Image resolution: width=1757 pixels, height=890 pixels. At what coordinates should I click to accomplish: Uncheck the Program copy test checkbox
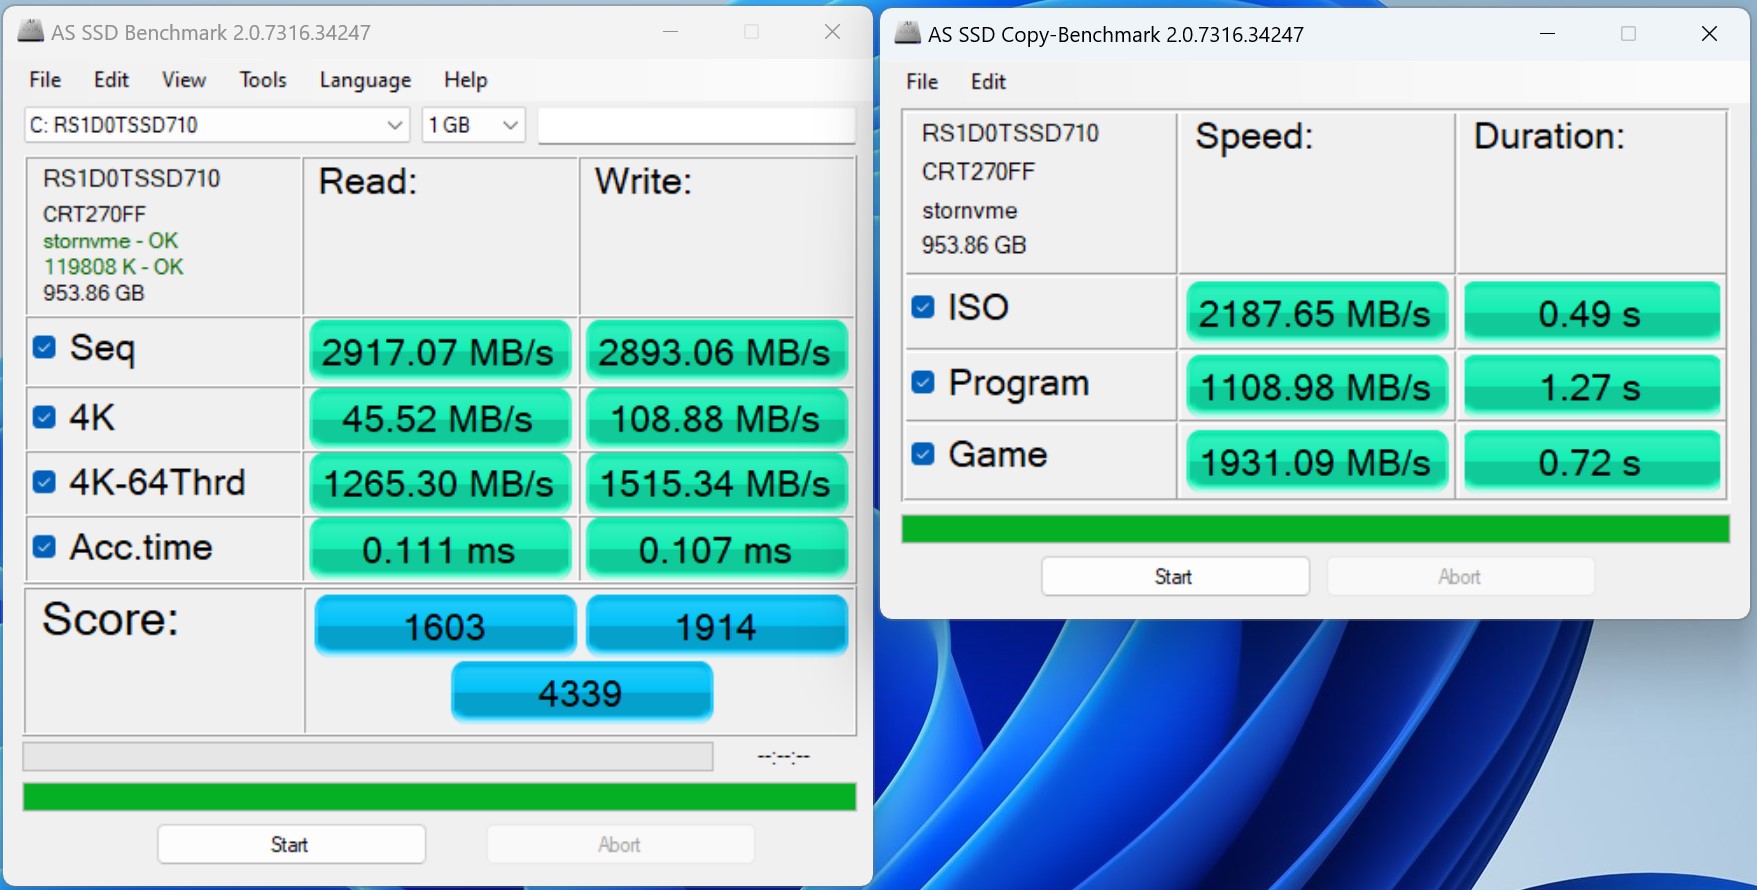923,383
